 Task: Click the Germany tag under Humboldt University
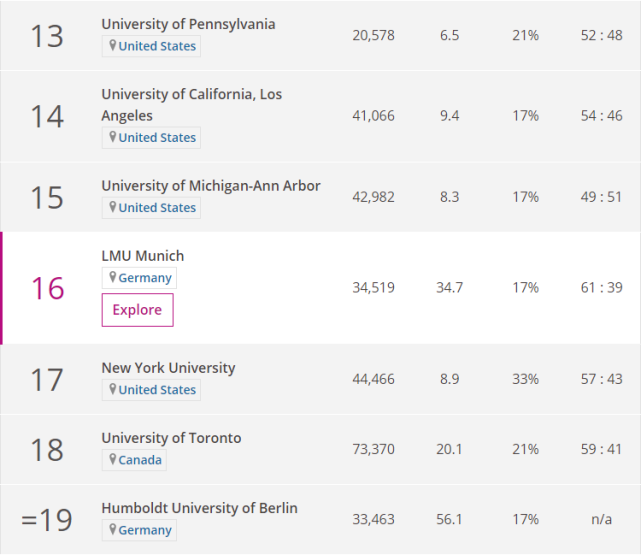[x=145, y=530]
